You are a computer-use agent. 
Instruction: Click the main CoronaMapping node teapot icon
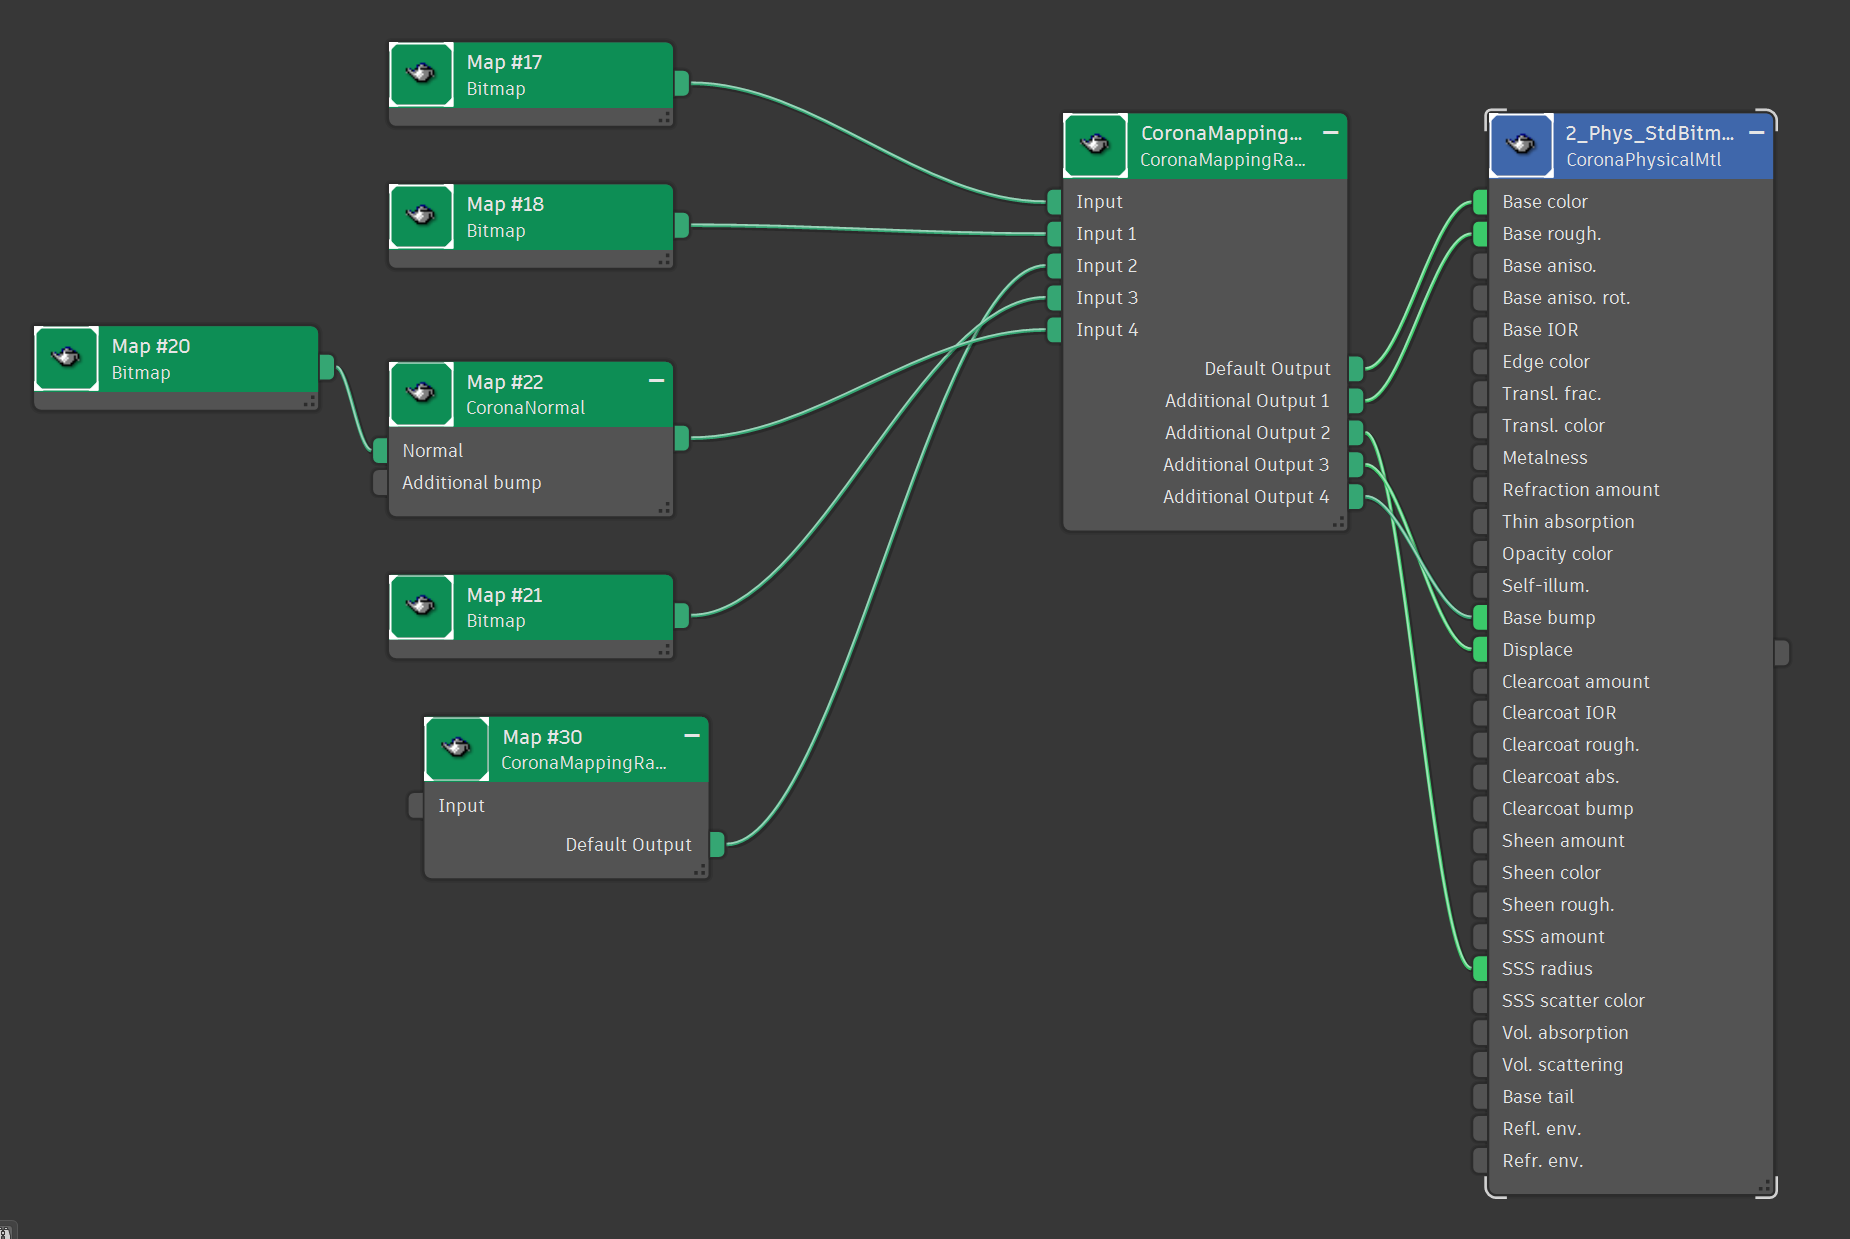(x=1096, y=145)
